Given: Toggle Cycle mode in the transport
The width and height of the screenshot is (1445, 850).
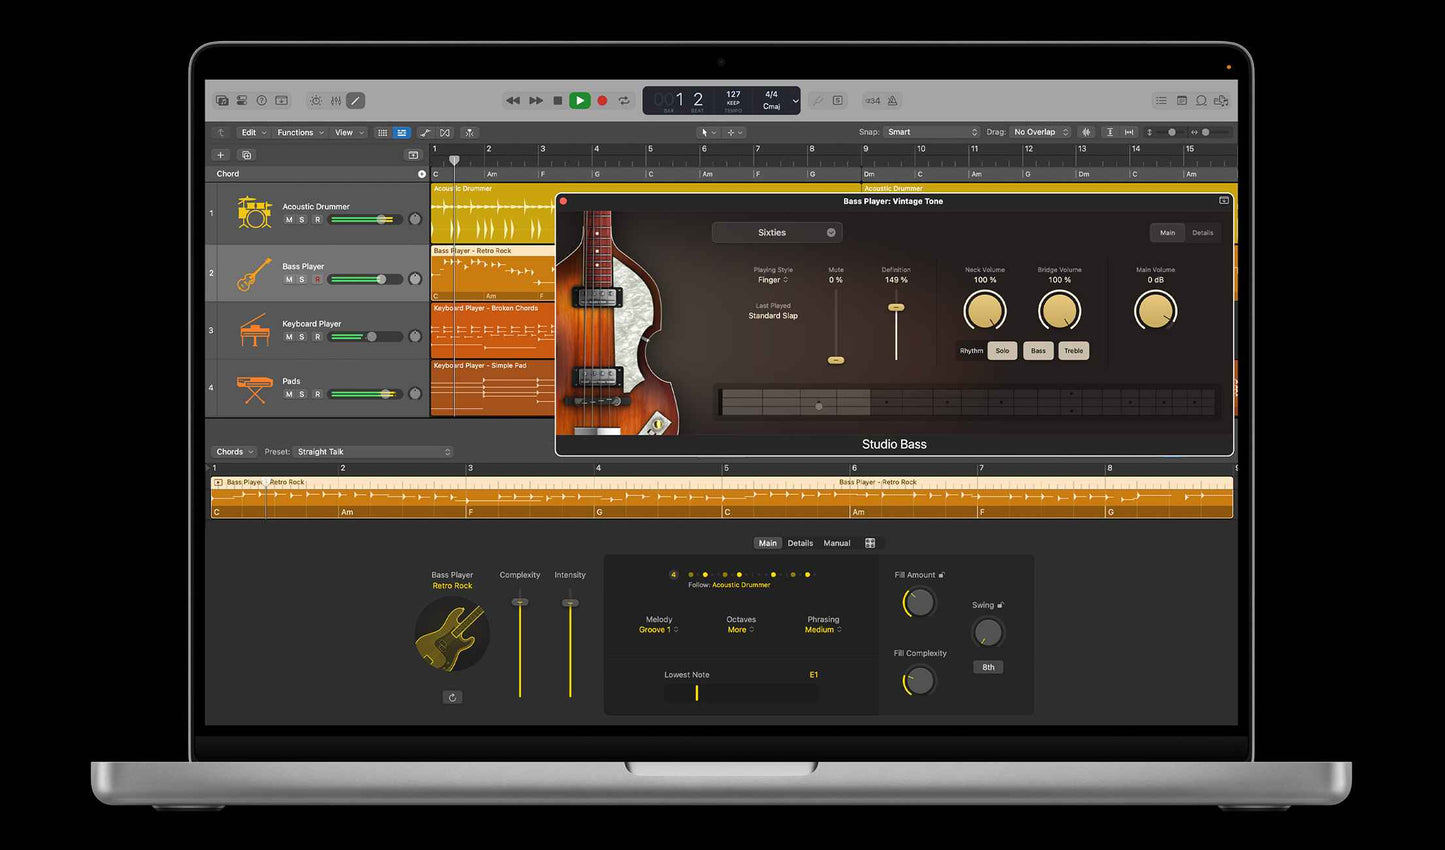Looking at the screenshot, I should pyautogui.click(x=624, y=101).
